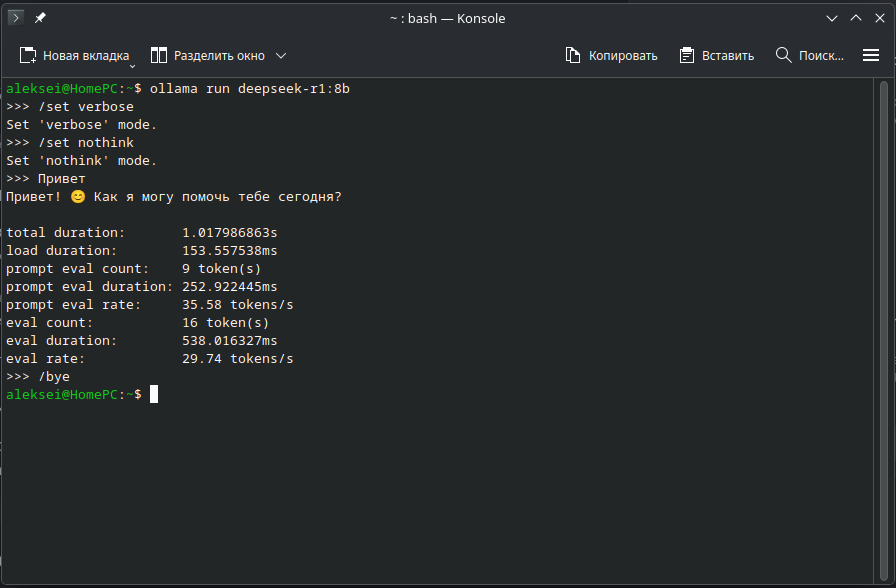This screenshot has height=588, width=896.
Task: Maximize the Konsole window
Action: [856, 18]
